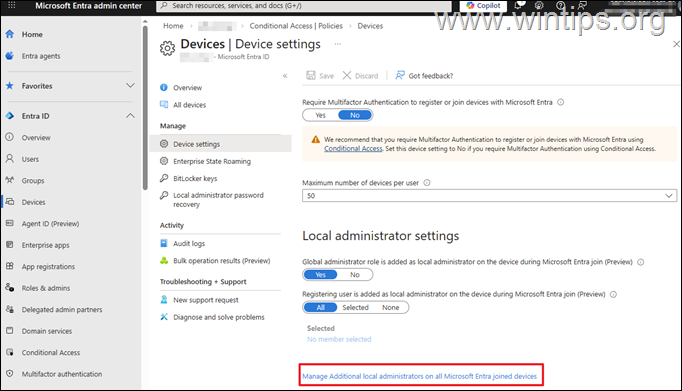Viewport: 682px width, 391px height.
Task: Click the Users person icon
Action: pos(10,159)
